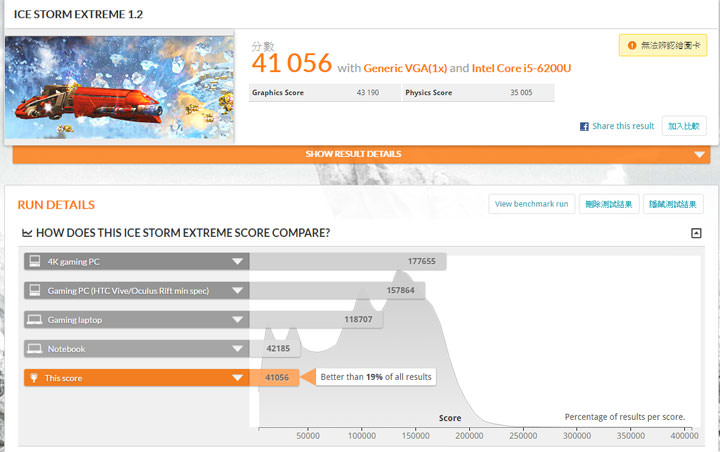Viewport: 720px width, 452px height.
Task: Collapse the score comparison section
Action: coord(696,233)
